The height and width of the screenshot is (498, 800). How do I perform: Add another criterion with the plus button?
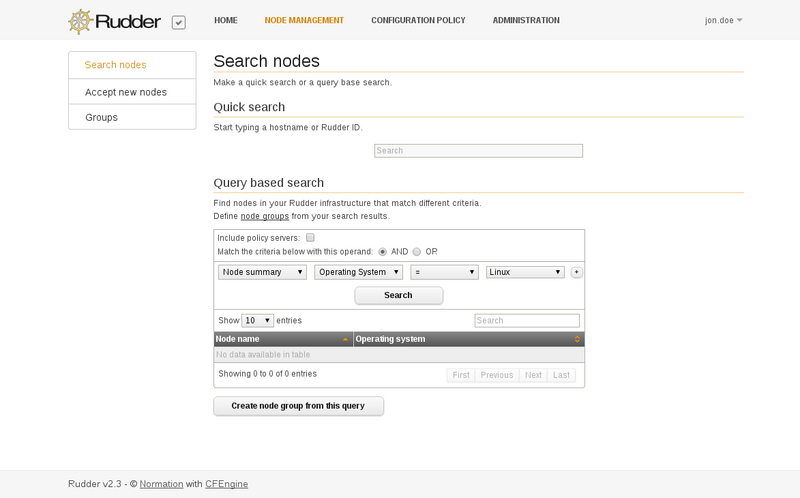click(577, 272)
